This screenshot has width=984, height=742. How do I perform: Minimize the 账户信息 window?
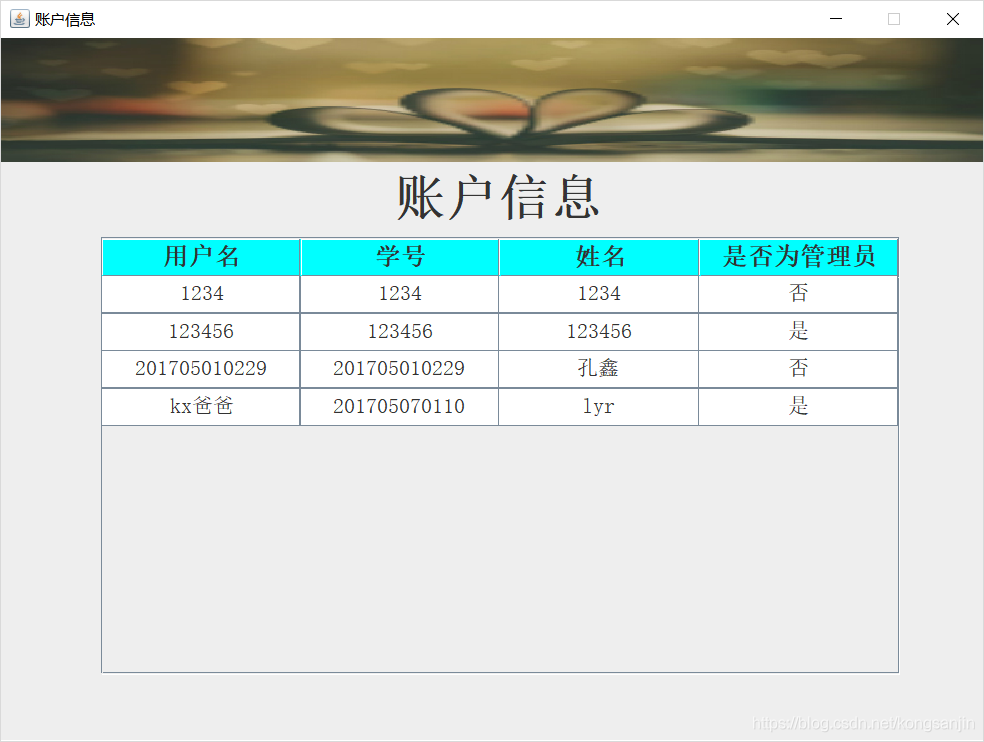tap(836, 19)
